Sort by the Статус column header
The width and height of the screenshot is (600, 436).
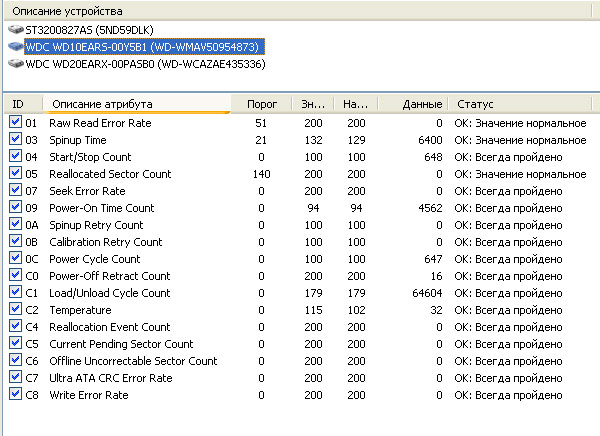pyautogui.click(x=520, y=104)
